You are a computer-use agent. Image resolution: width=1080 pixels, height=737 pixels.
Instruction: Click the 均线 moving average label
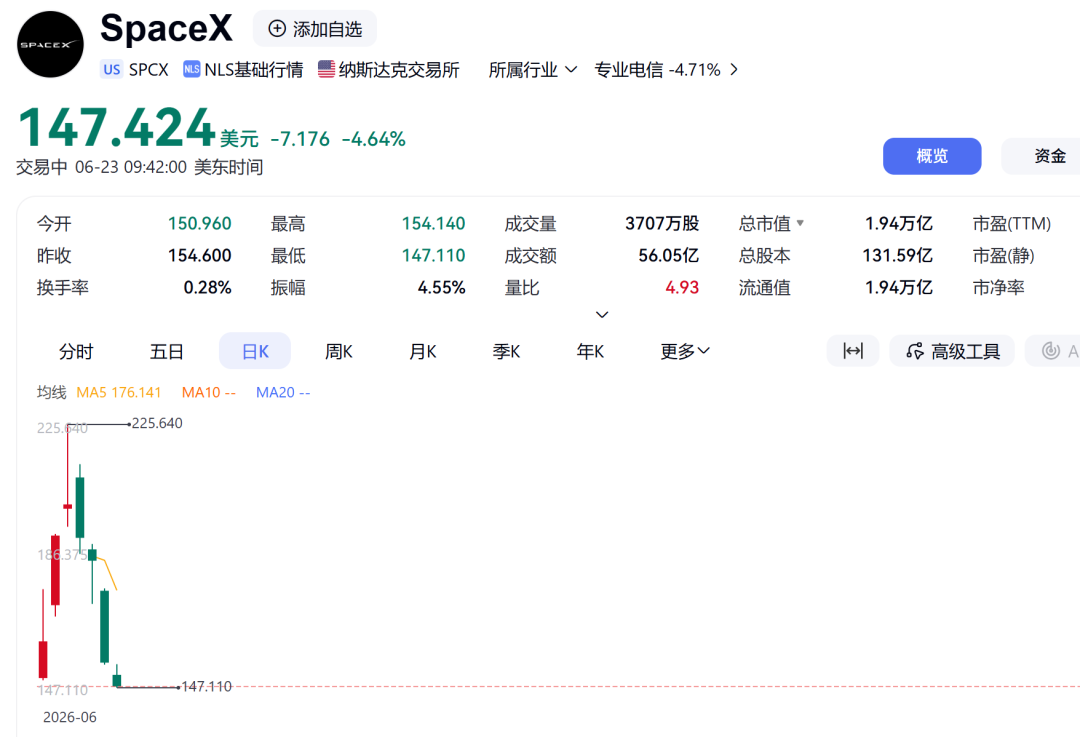click(x=52, y=393)
